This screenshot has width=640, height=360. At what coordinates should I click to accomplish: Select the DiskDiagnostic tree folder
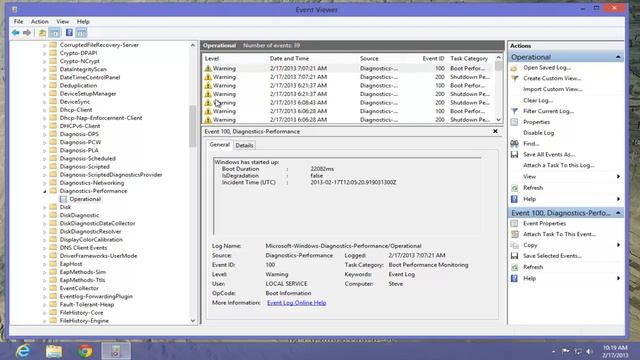(79, 216)
